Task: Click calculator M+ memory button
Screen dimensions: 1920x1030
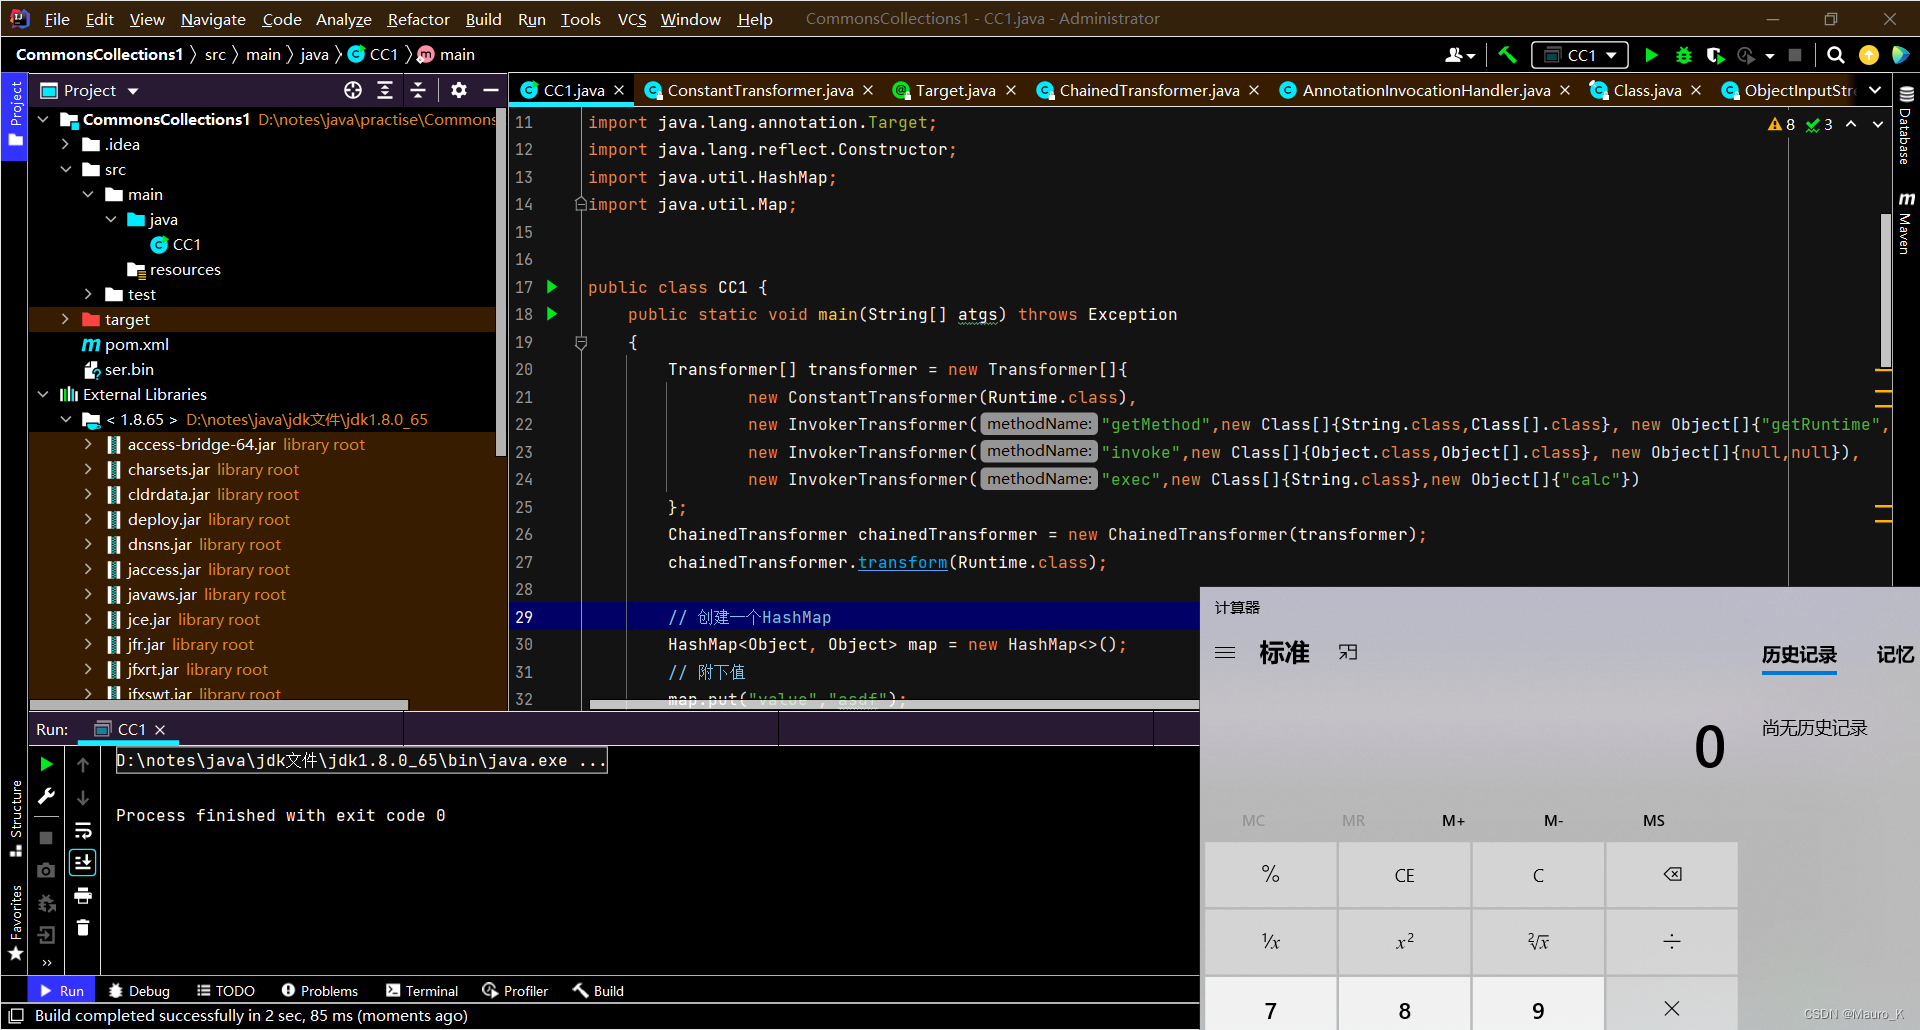Action: tap(1453, 821)
